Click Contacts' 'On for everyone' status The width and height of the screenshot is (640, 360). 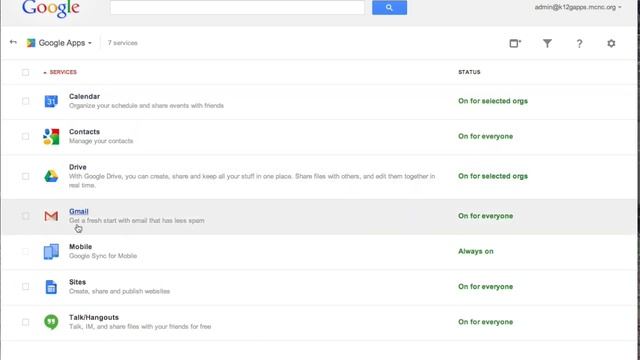485,136
